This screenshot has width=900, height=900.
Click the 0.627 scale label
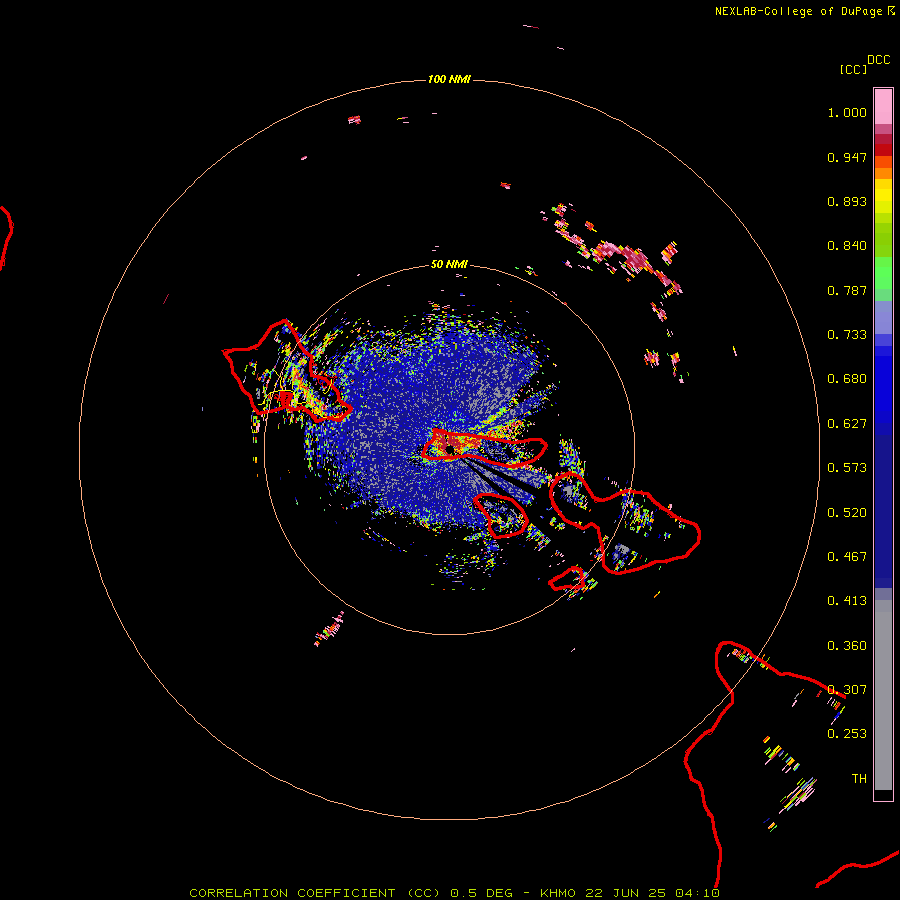coord(847,424)
